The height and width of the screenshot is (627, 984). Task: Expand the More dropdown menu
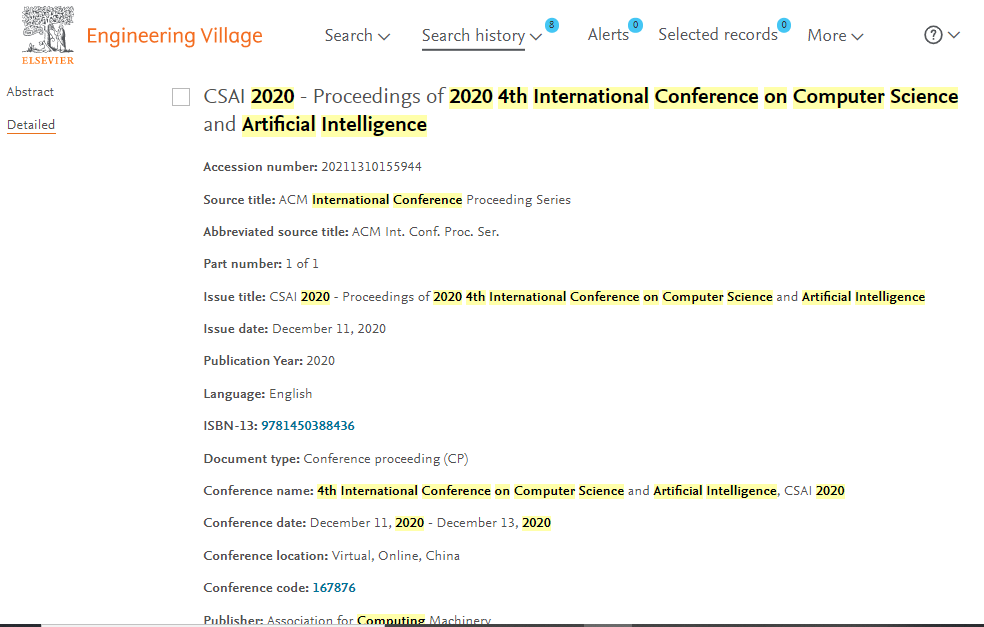pos(835,36)
